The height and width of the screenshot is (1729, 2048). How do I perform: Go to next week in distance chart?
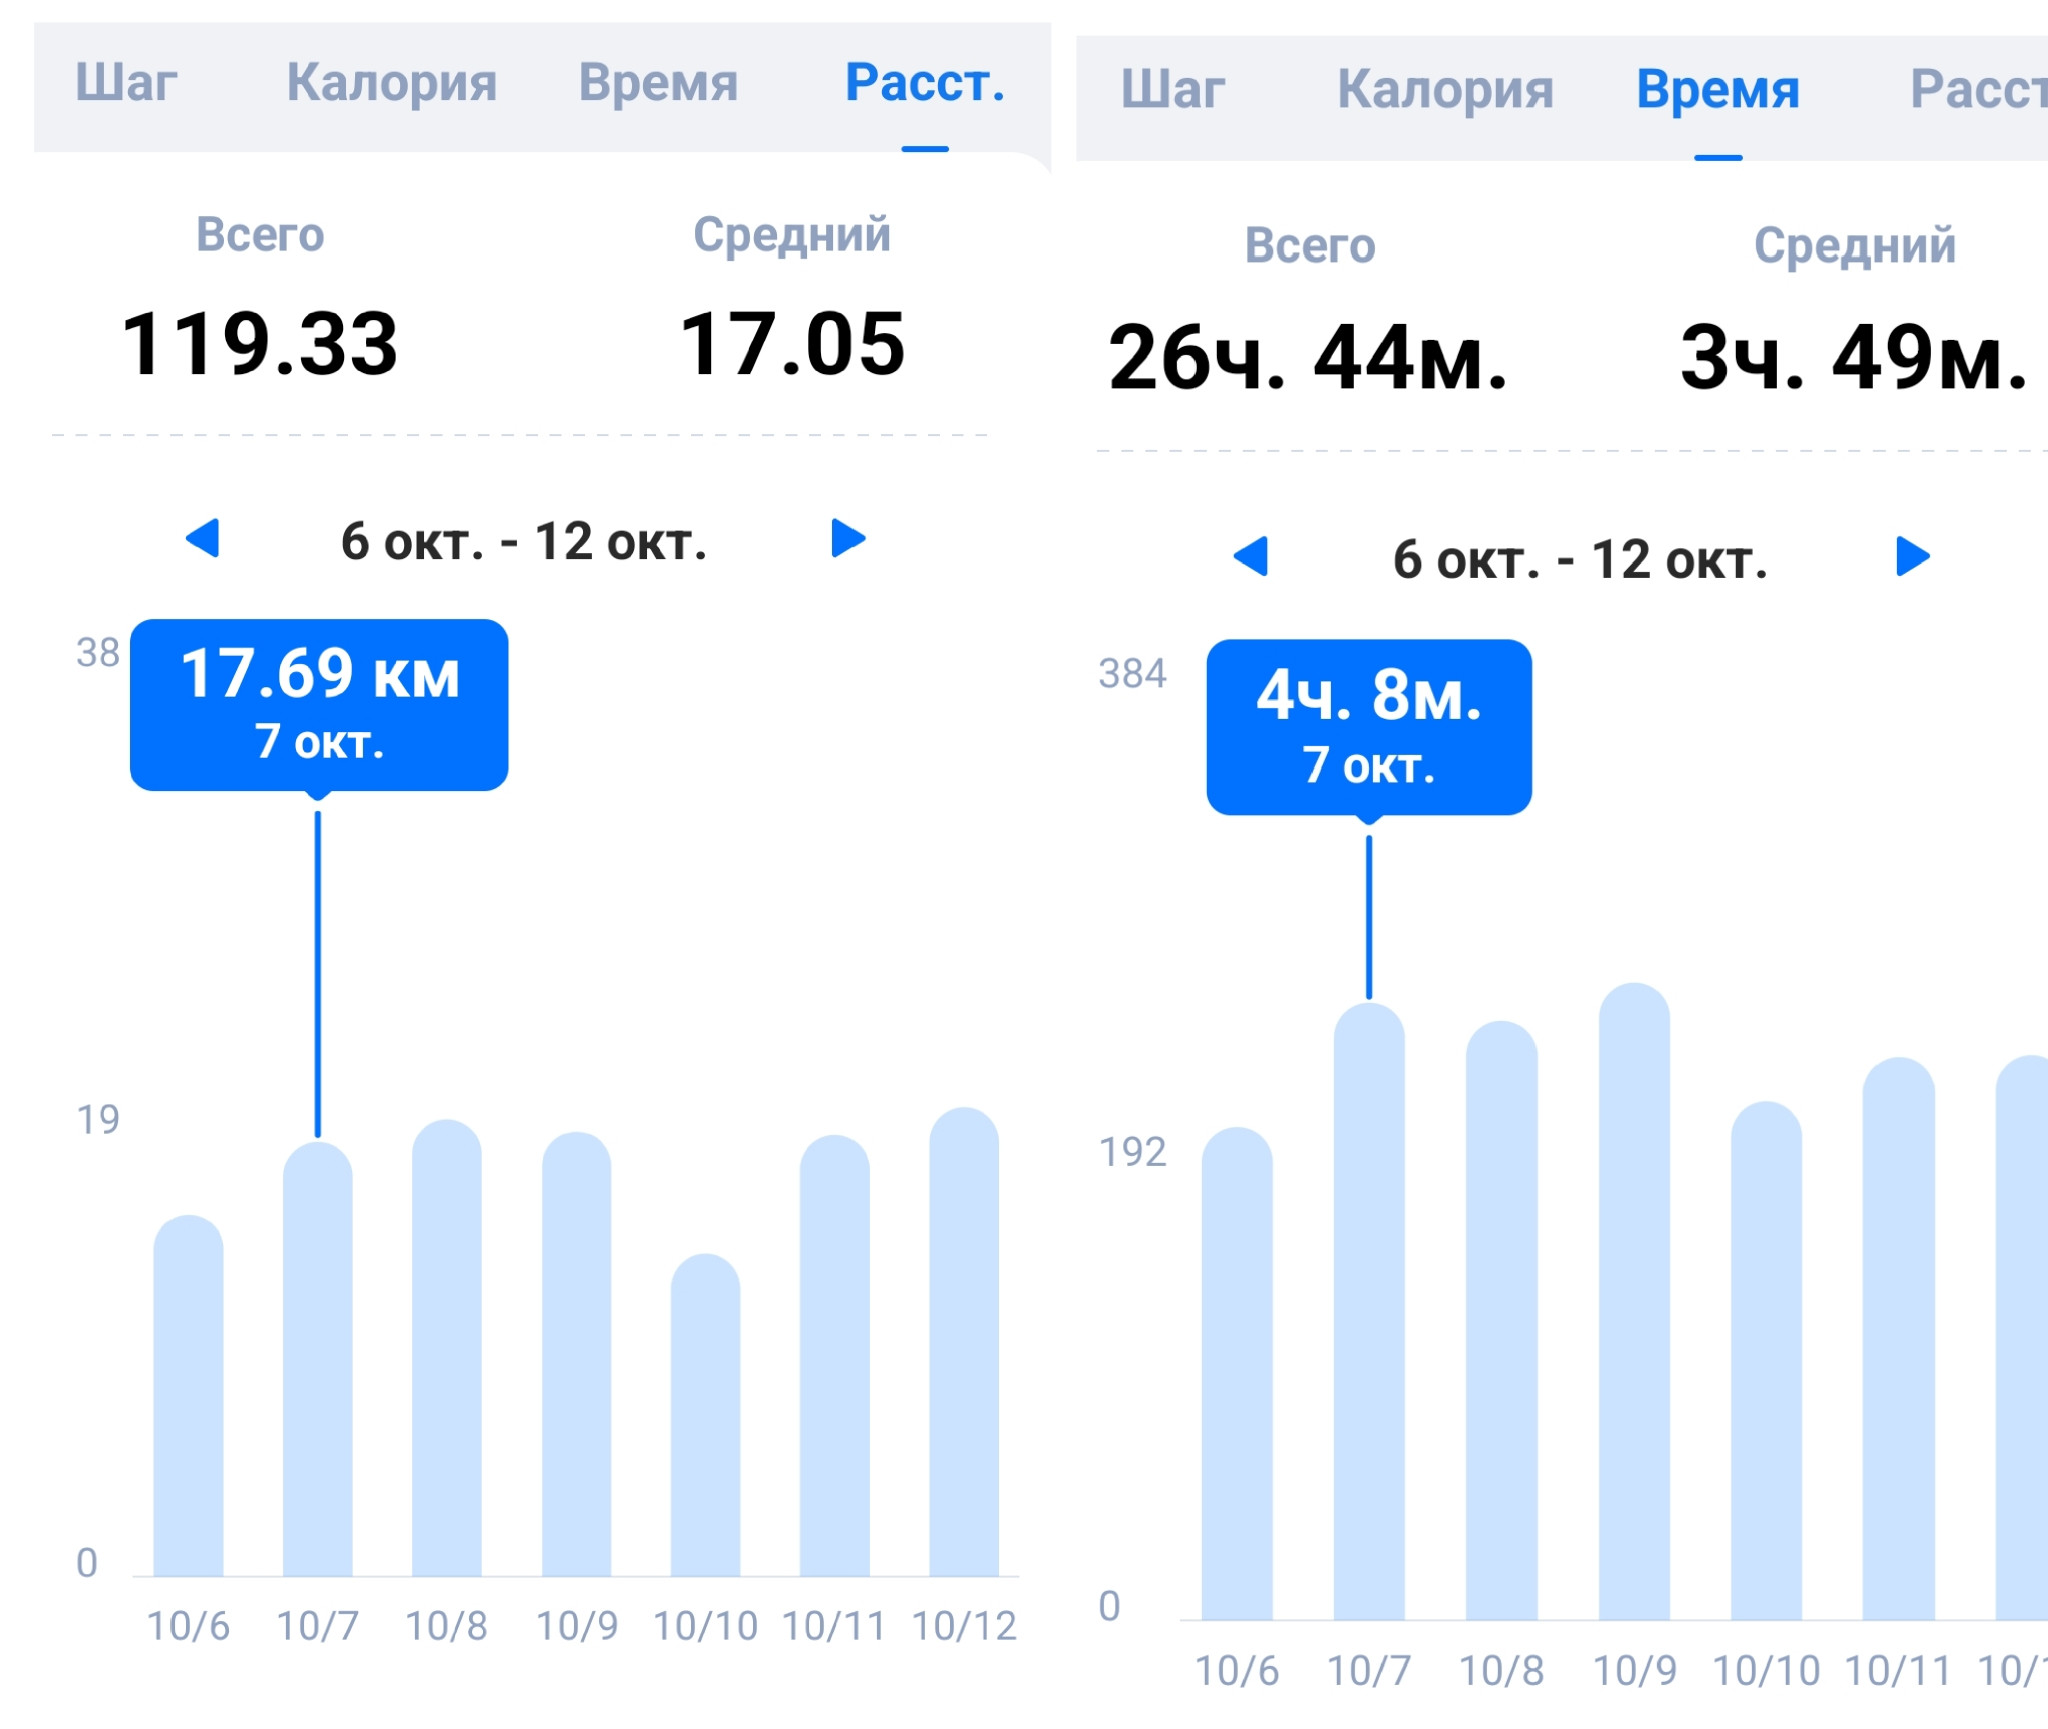click(848, 538)
